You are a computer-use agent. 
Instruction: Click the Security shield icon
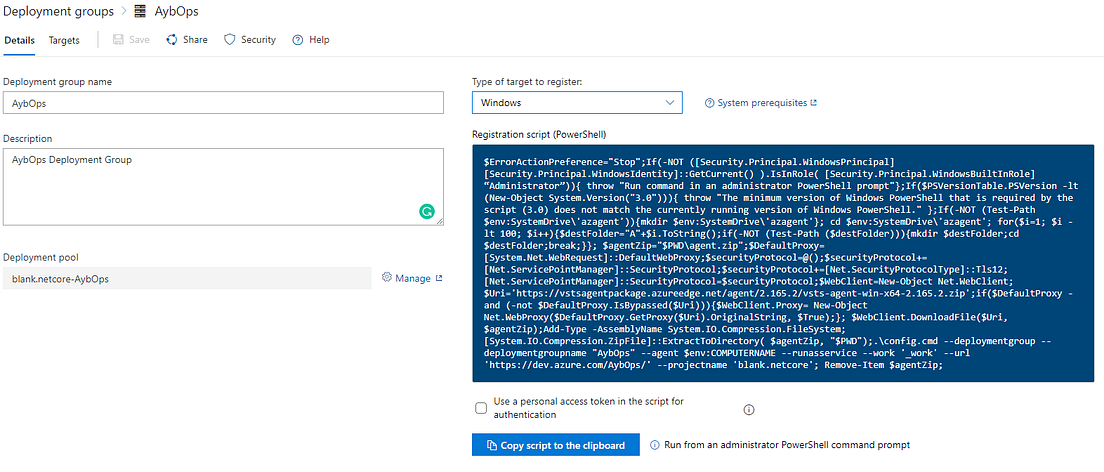[229, 40]
